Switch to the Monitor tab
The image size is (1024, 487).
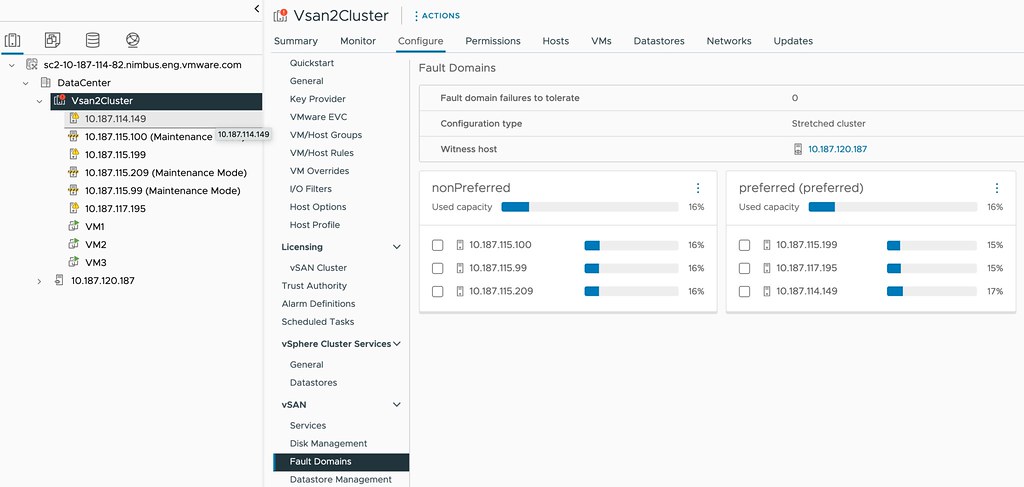(358, 40)
